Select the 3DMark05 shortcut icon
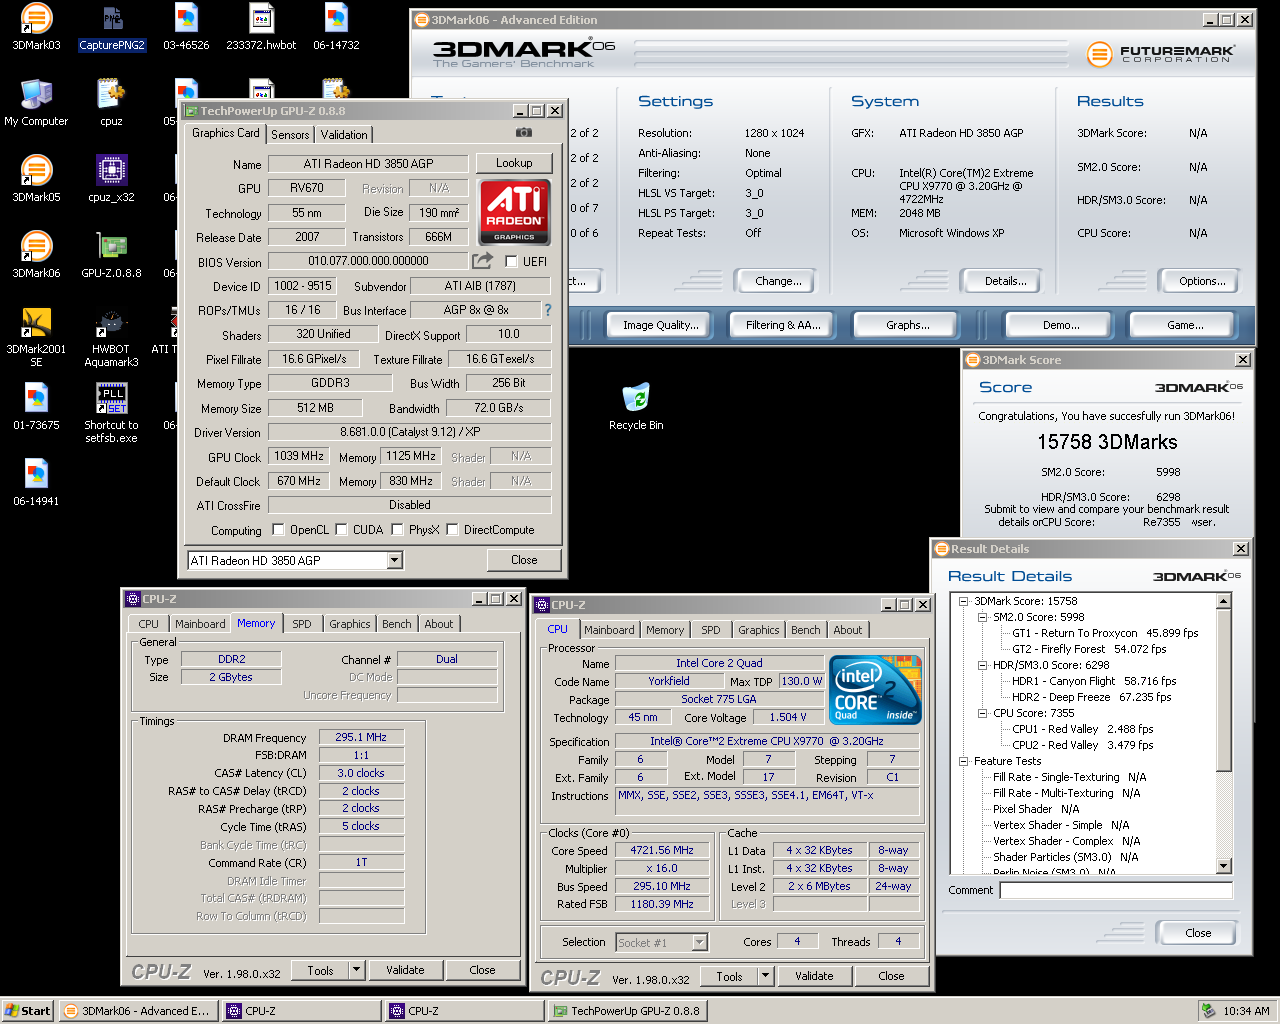This screenshot has height=1024, width=1280. [x=36, y=179]
